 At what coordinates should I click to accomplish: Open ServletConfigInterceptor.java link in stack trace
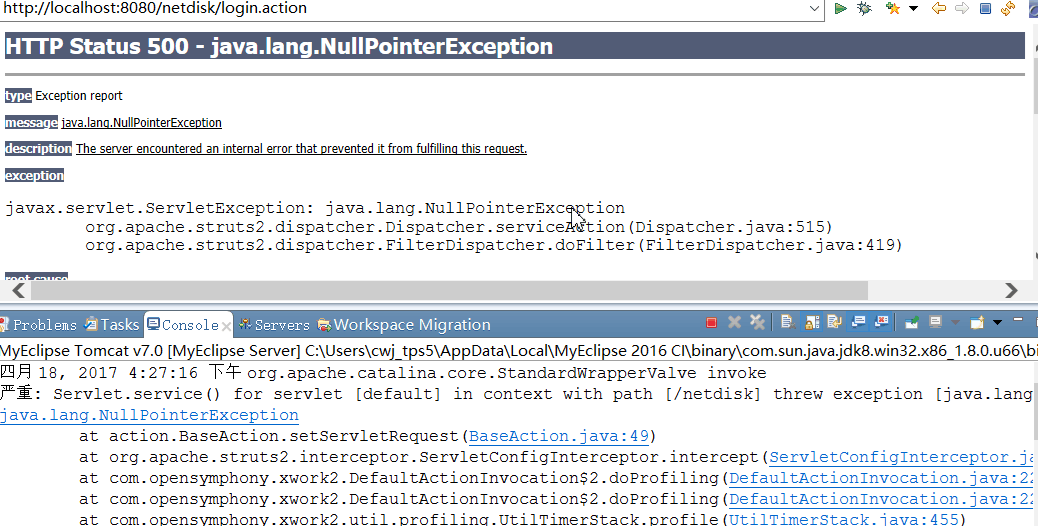click(x=900, y=457)
